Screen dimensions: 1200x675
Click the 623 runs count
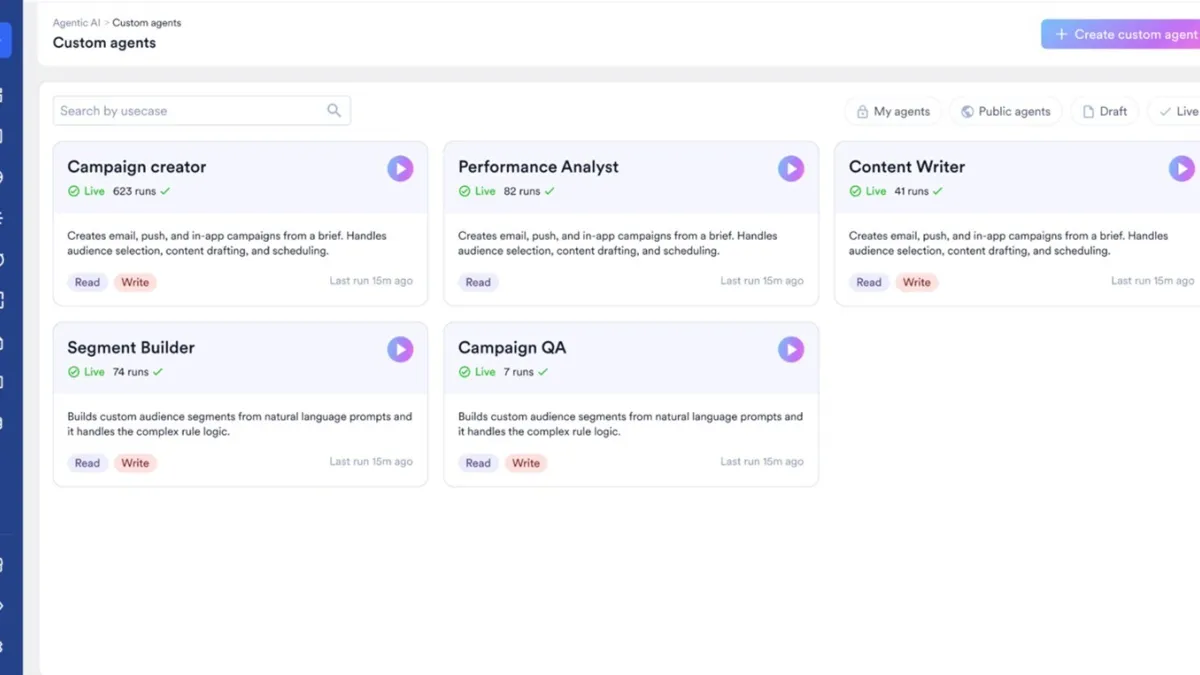[134, 191]
